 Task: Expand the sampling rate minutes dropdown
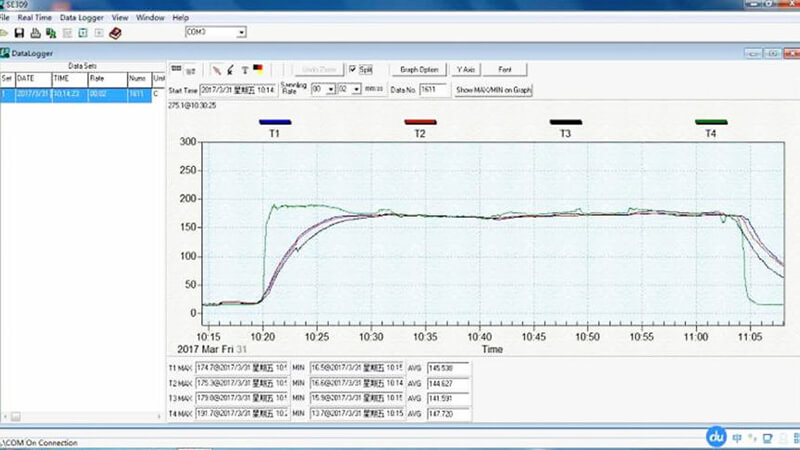tap(331, 90)
